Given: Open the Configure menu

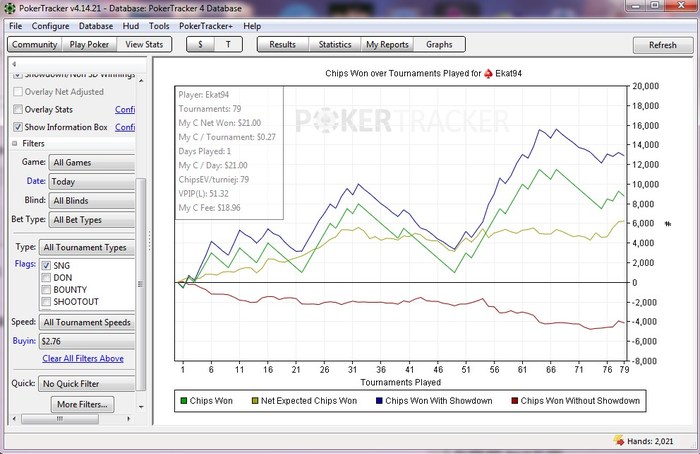Looking at the screenshot, I should coord(50,26).
